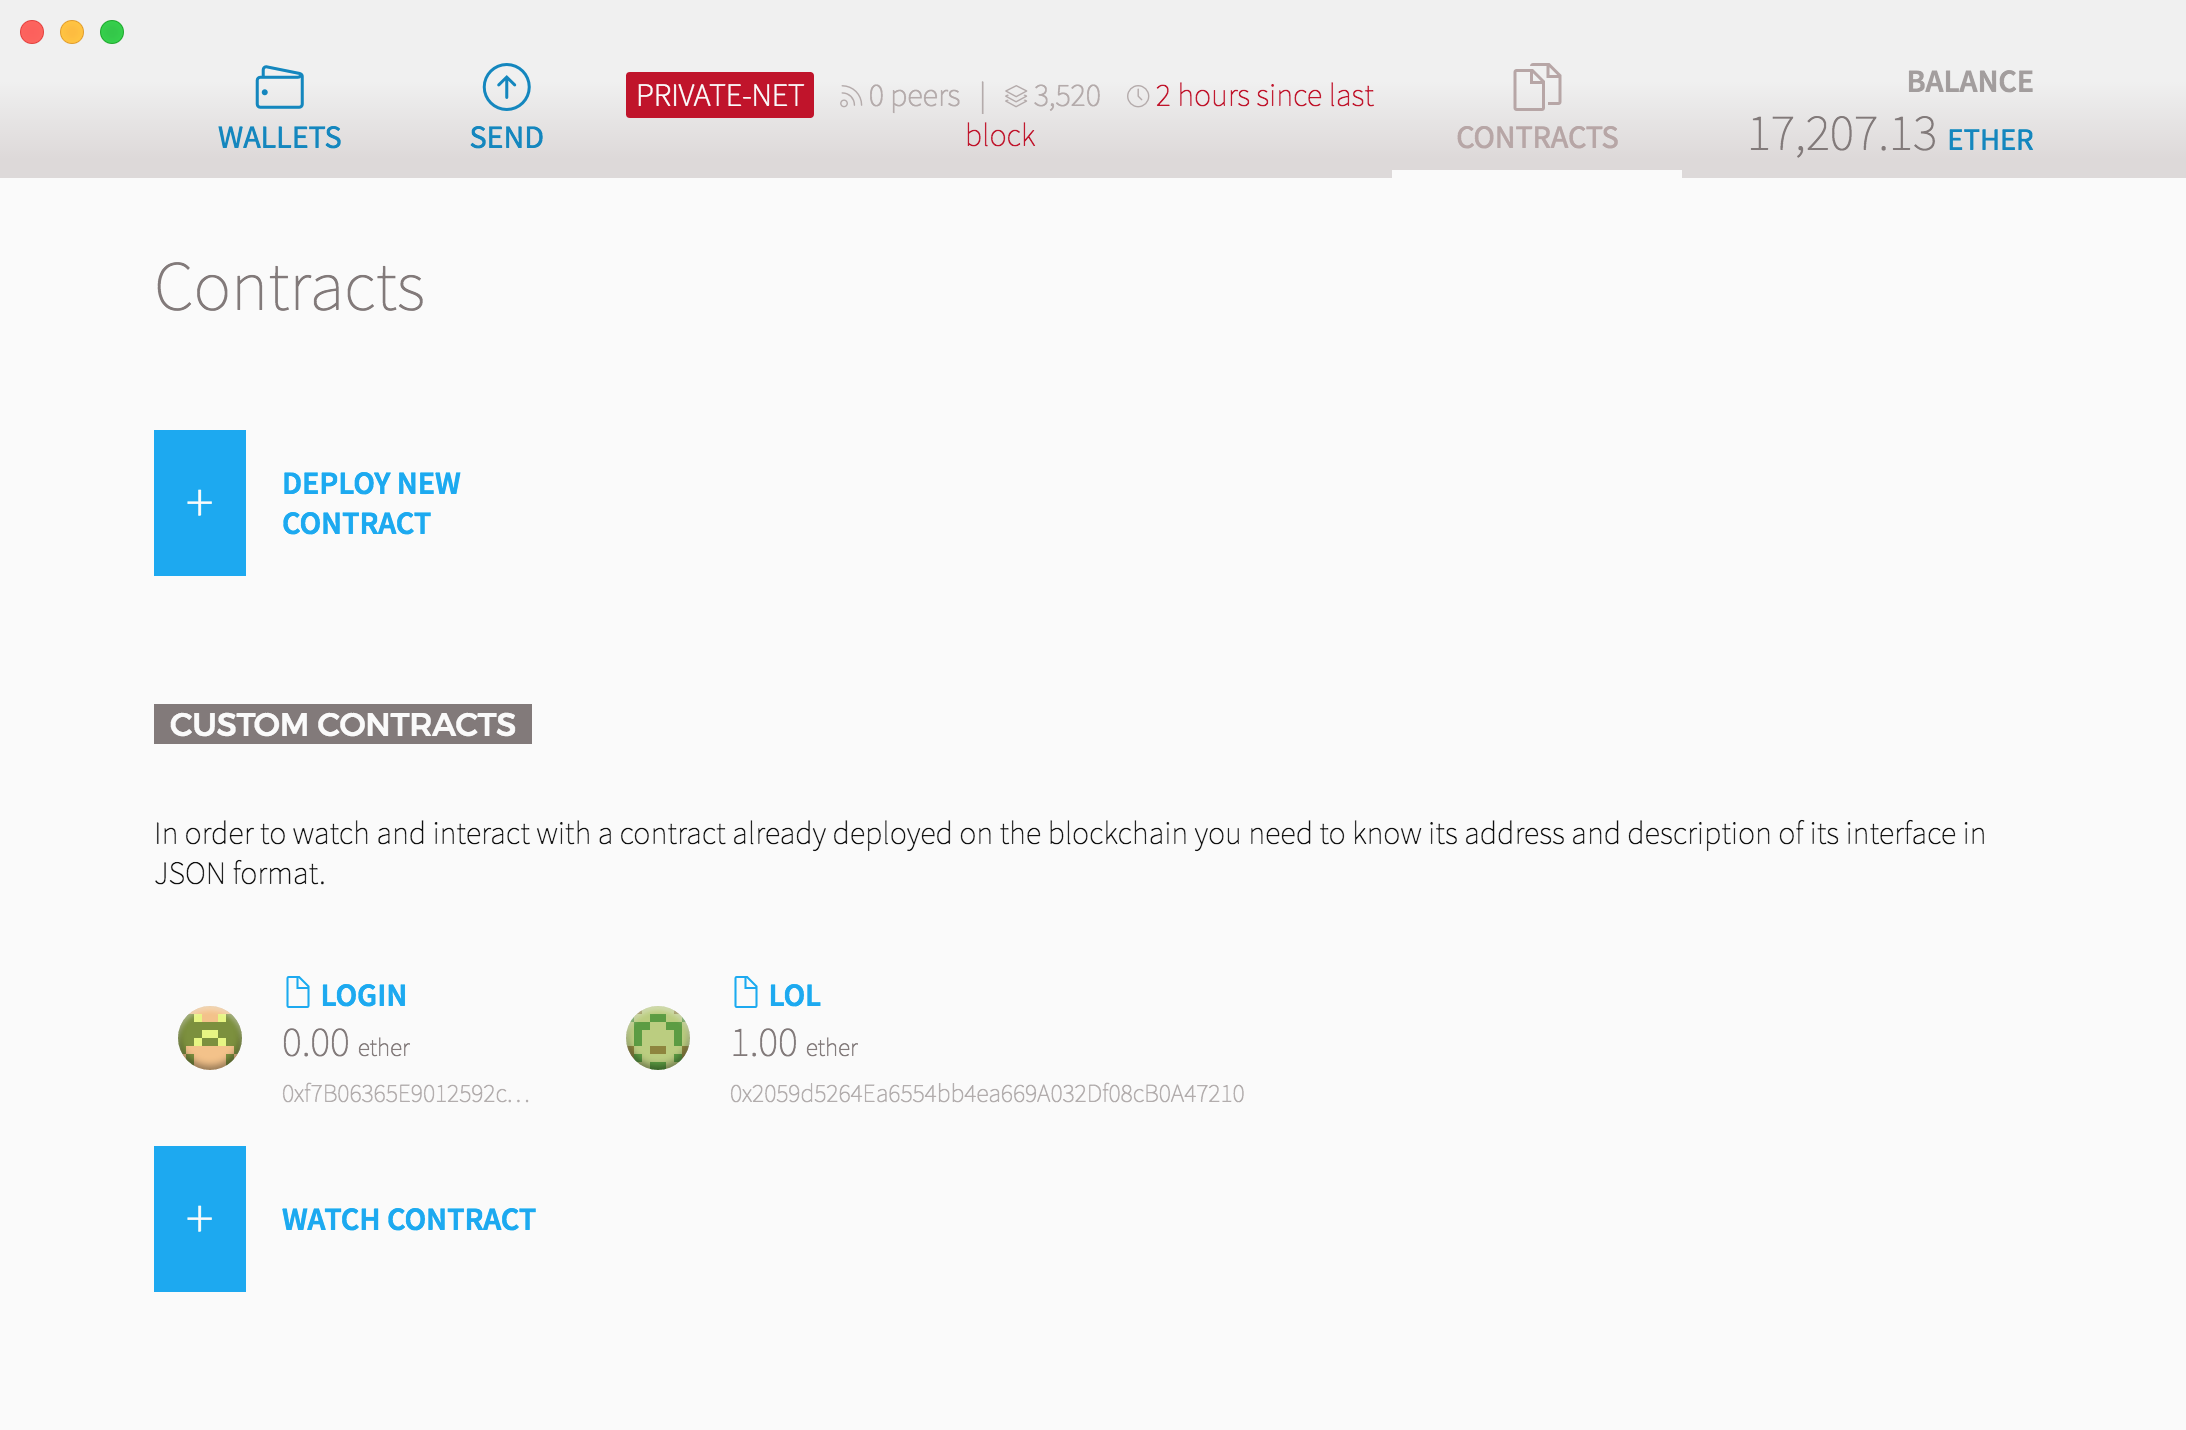Click the Watch Contract button
The width and height of the screenshot is (2186, 1430).
point(199,1219)
